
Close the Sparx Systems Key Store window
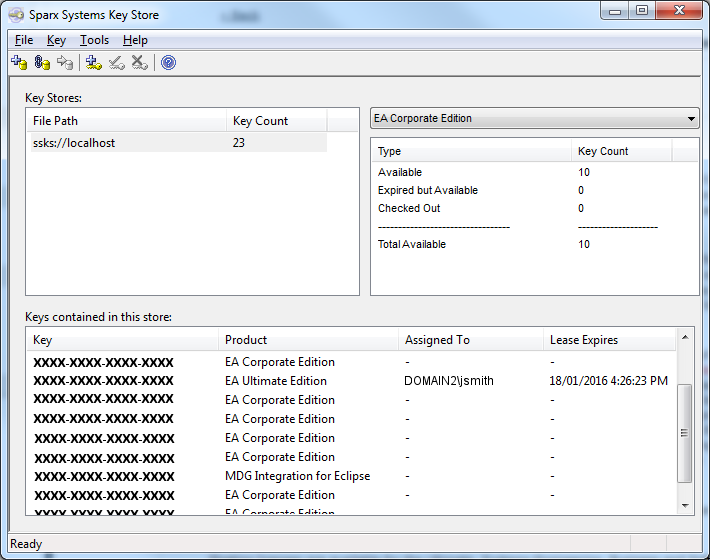point(679,11)
